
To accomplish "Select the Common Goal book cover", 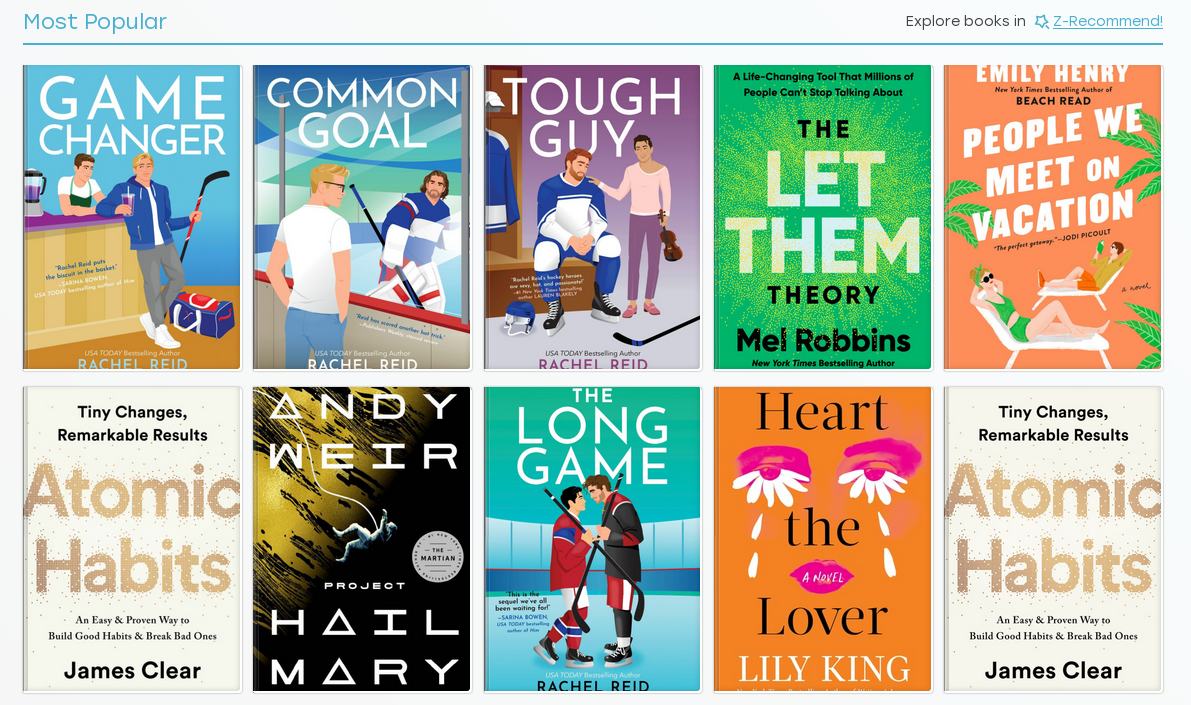I will [362, 217].
